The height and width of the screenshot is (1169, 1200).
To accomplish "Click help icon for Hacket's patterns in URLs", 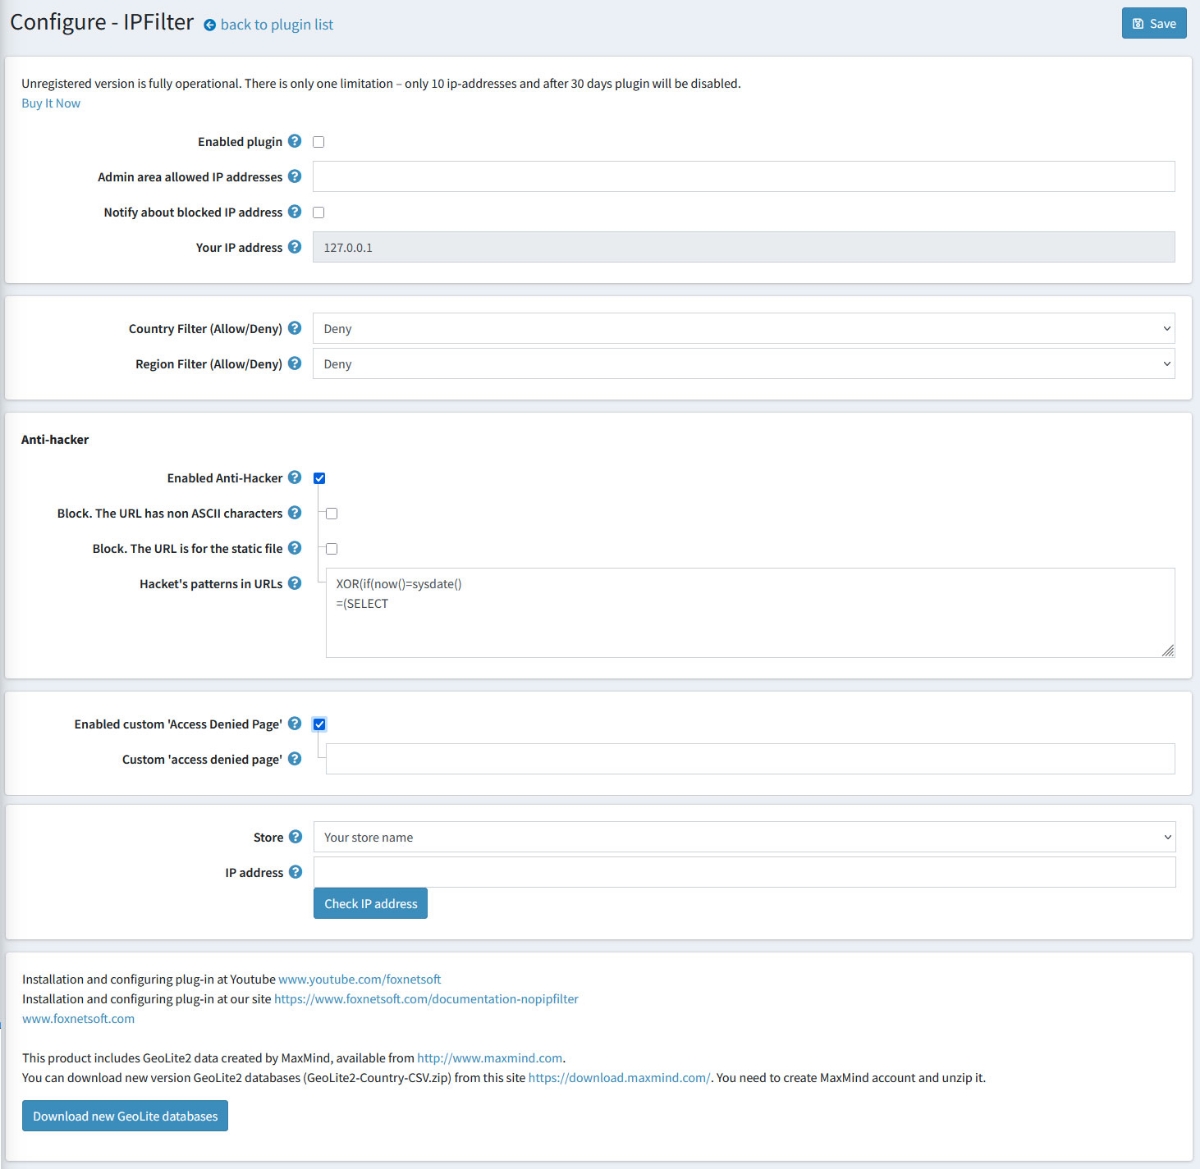I will pyautogui.click(x=295, y=583).
